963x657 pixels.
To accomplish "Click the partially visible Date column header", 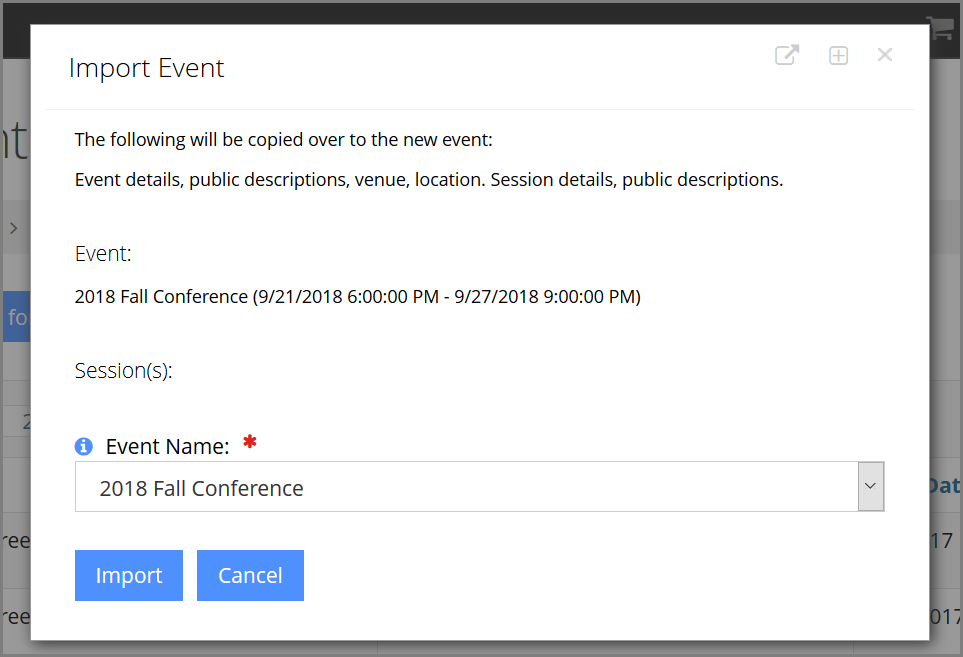I will click(945, 486).
